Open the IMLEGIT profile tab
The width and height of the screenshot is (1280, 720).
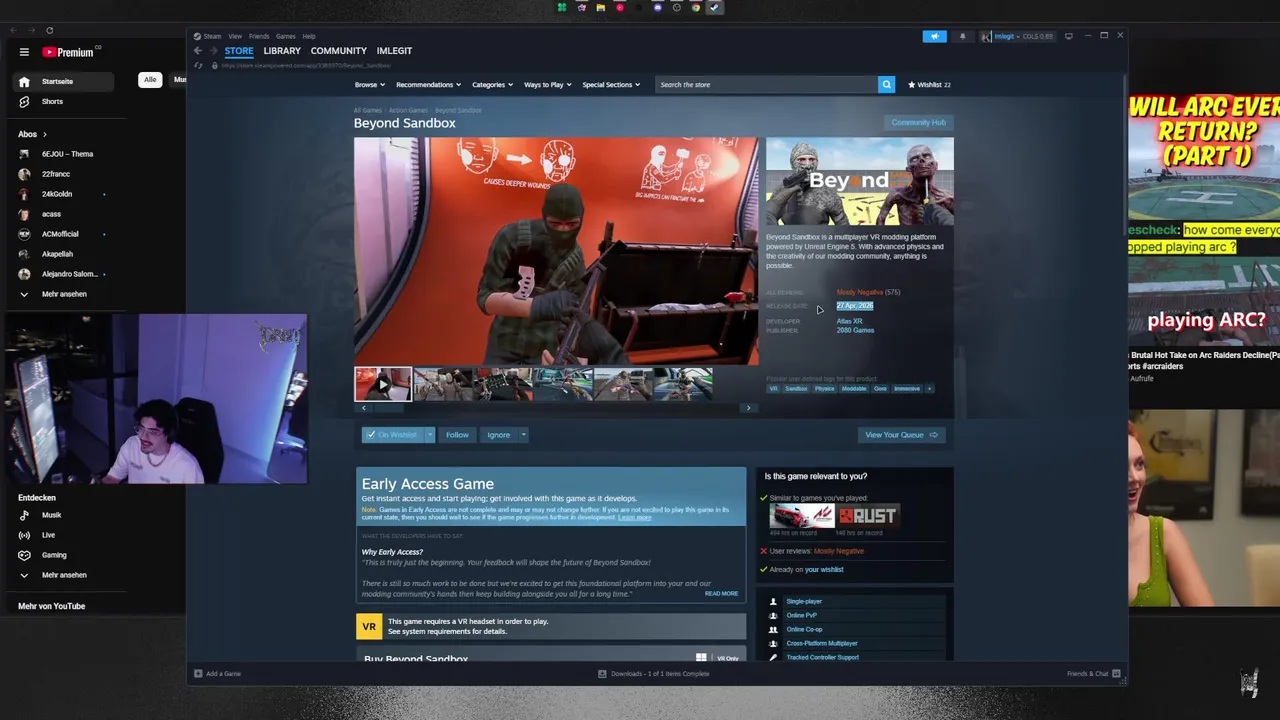pyautogui.click(x=394, y=51)
